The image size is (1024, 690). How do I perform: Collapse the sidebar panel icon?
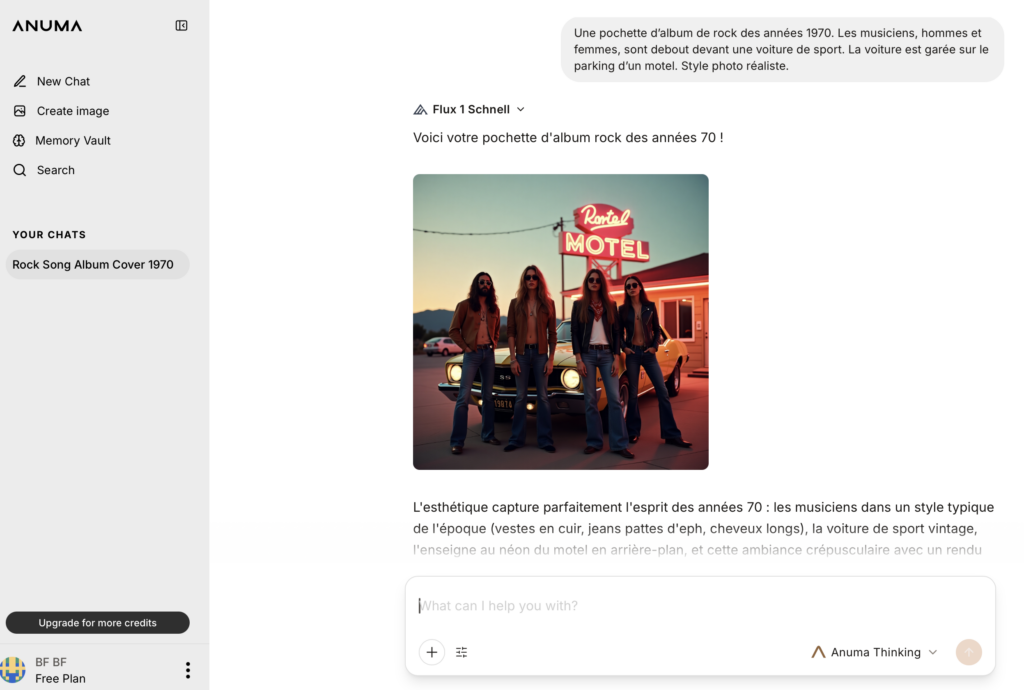pyautogui.click(x=181, y=26)
